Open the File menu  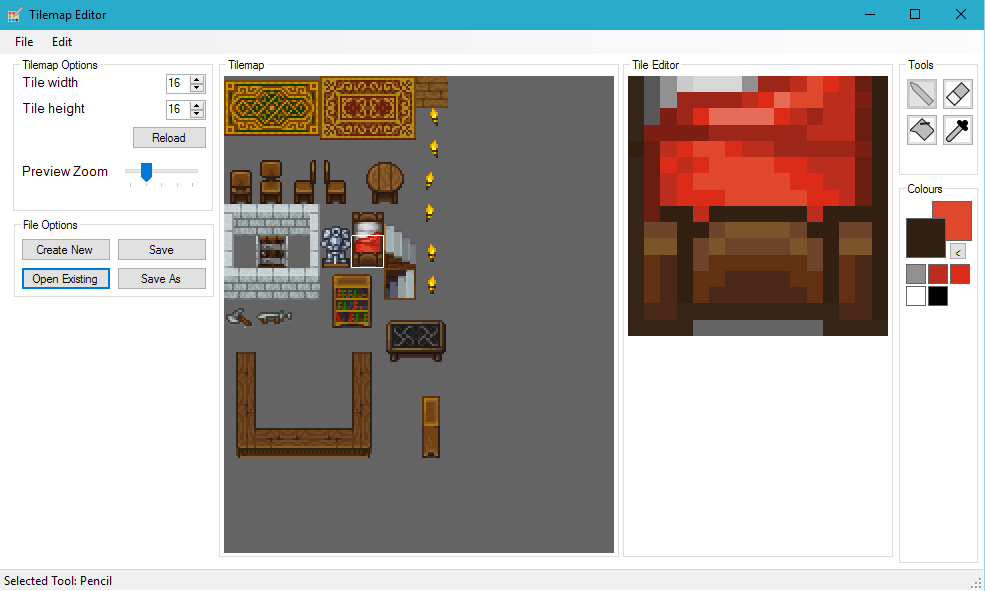click(24, 42)
